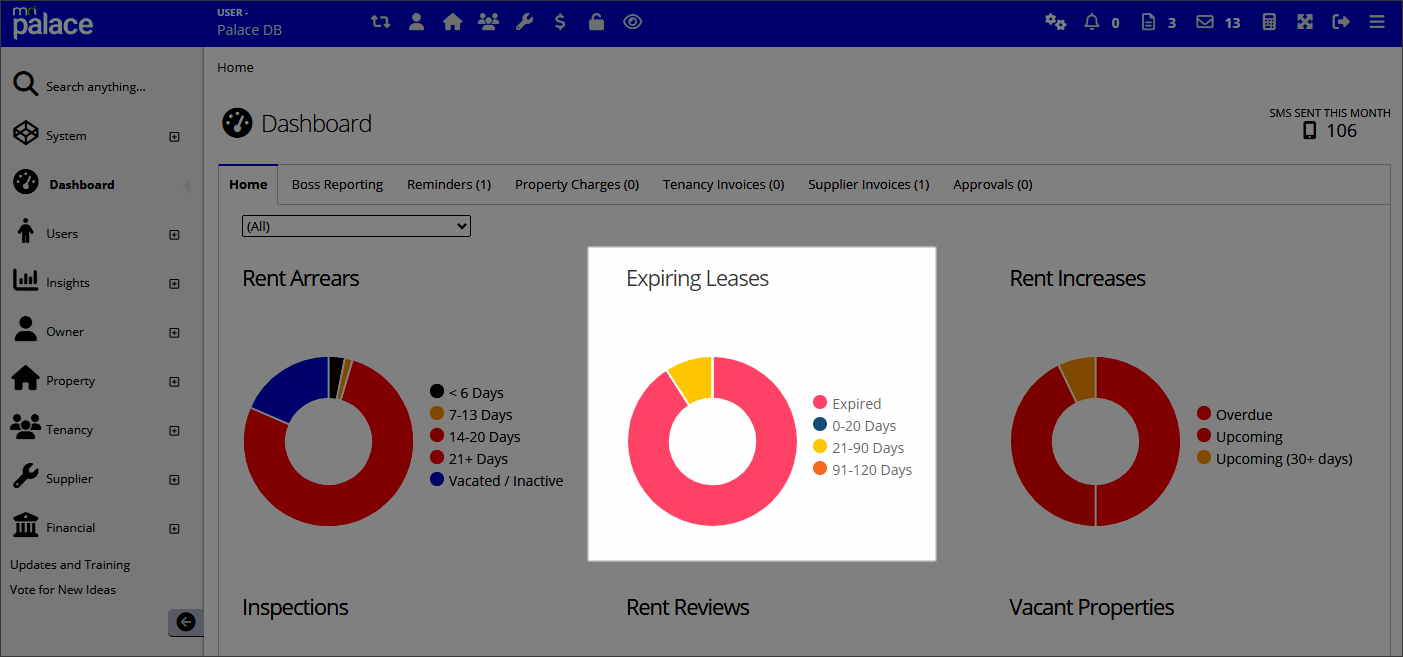
Task: Toggle the 0-20 Days legend item
Action: (x=855, y=426)
